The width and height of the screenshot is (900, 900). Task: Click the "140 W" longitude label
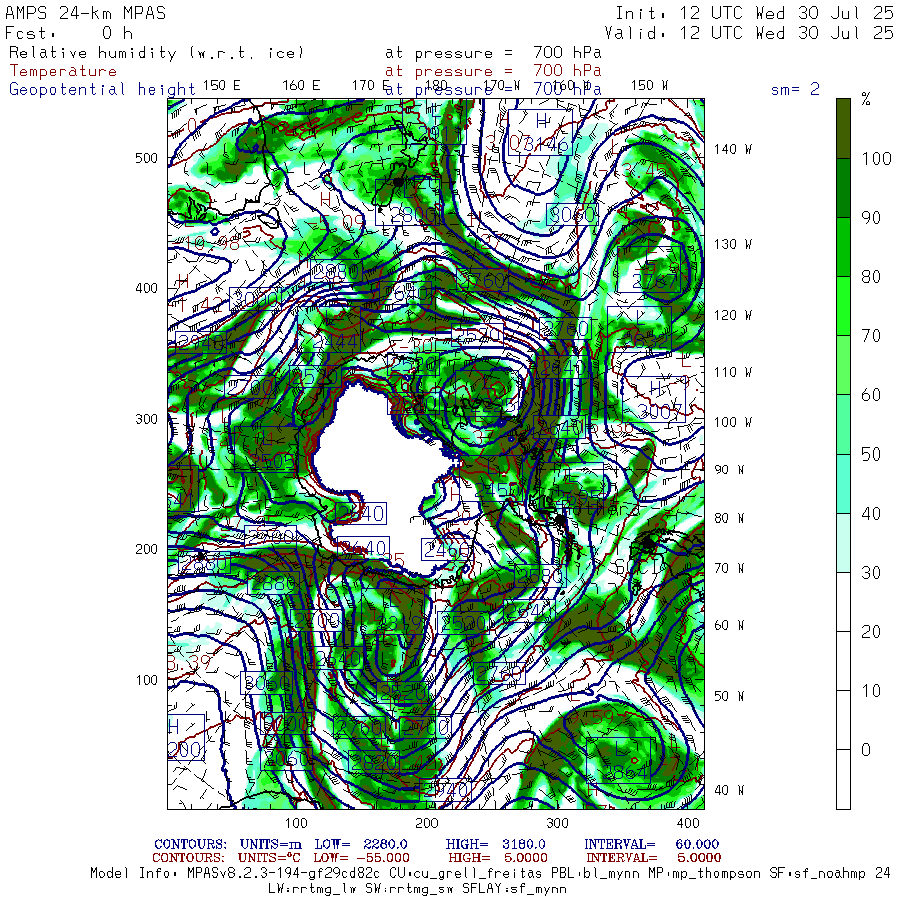[733, 149]
